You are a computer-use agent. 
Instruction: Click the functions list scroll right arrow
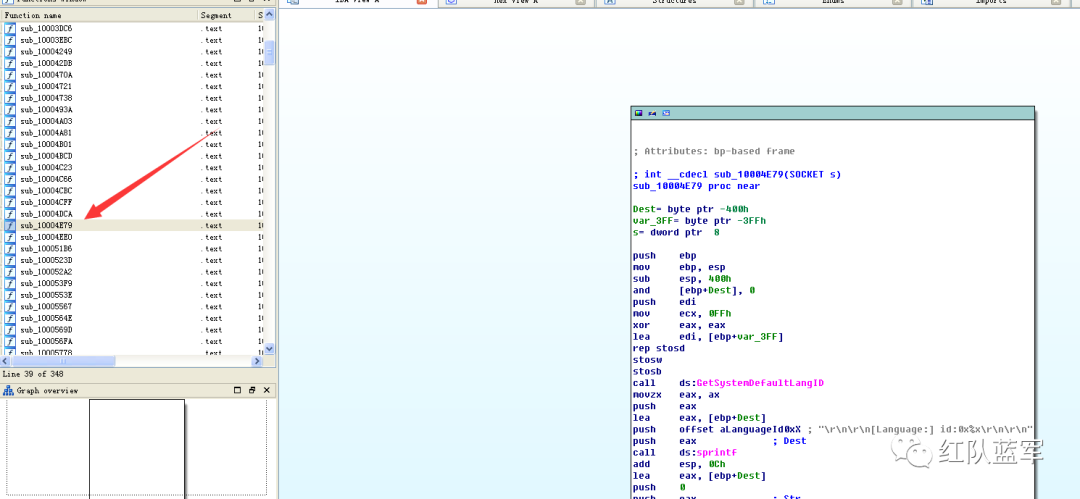pos(258,361)
